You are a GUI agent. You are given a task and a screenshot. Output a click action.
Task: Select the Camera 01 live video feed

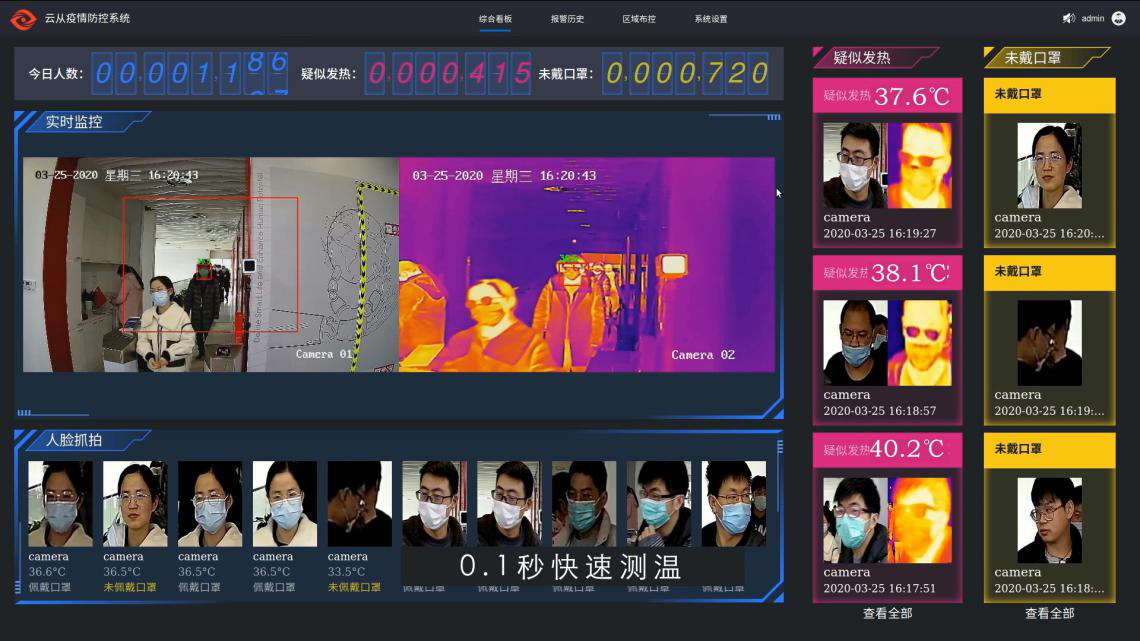[x=210, y=264]
